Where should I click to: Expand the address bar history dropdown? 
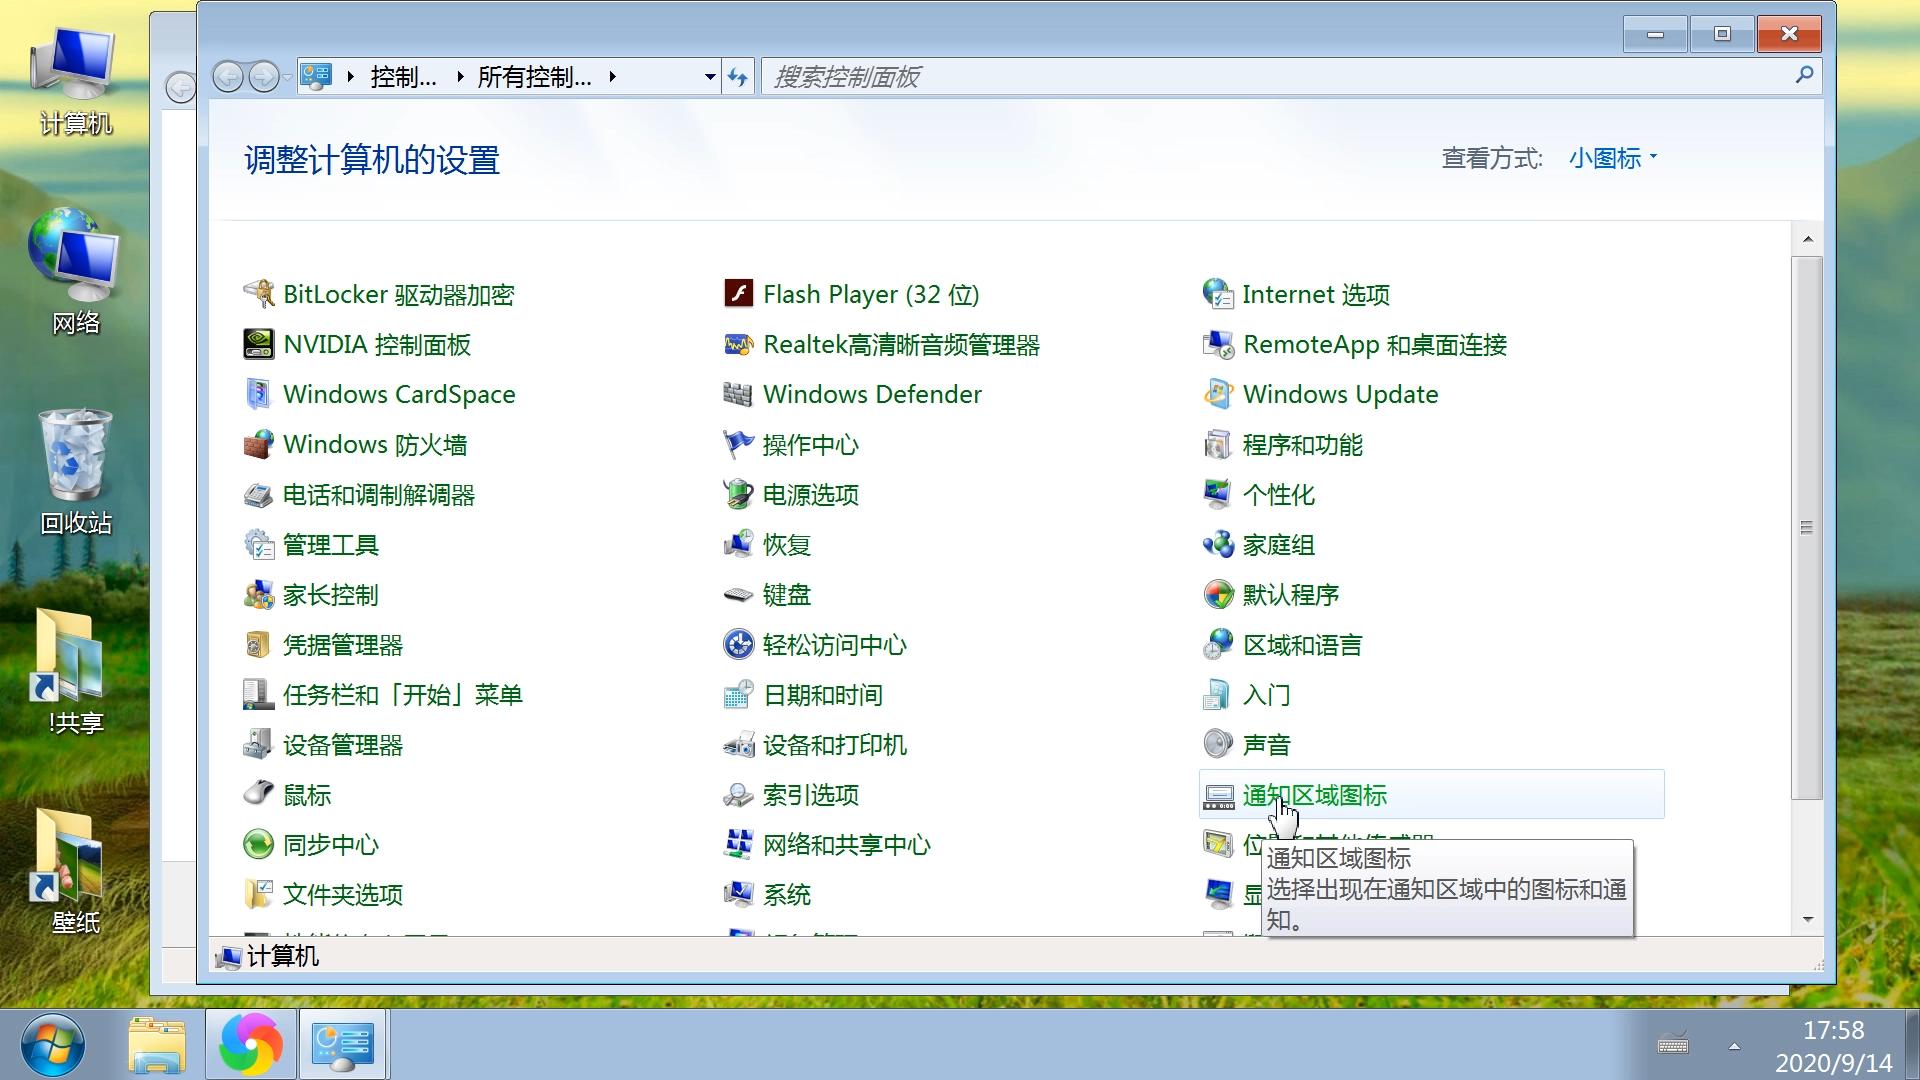(709, 76)
